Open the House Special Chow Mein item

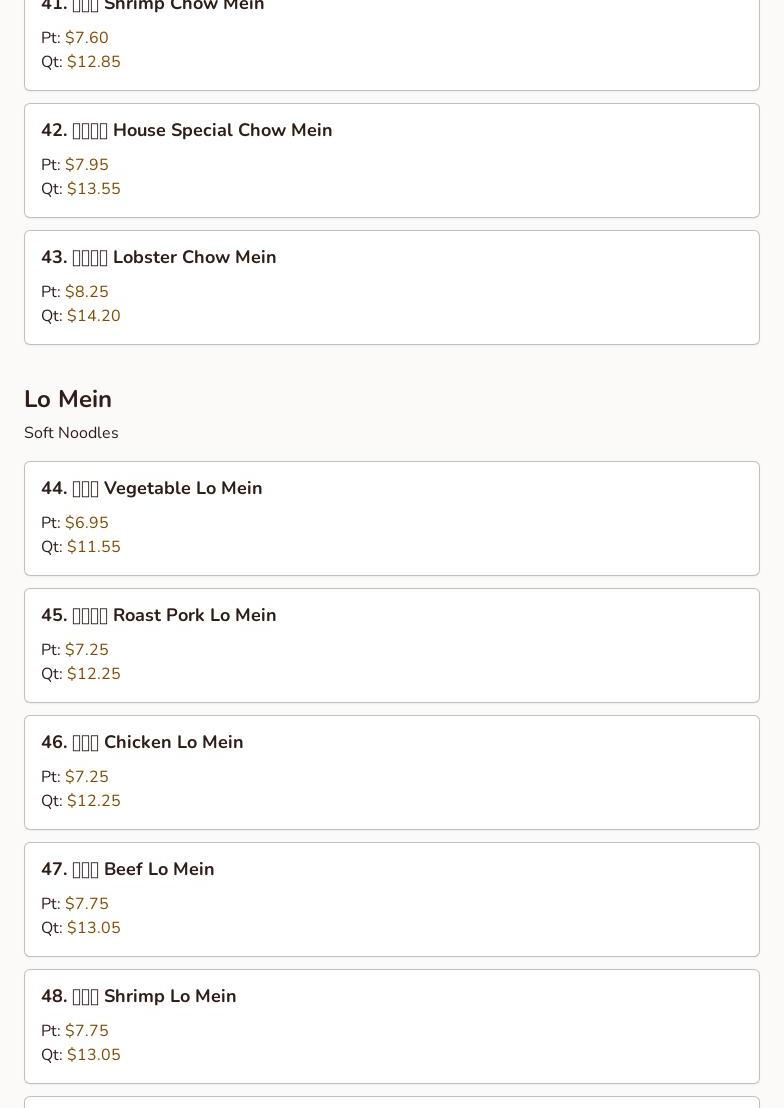(x=187, y=131)
